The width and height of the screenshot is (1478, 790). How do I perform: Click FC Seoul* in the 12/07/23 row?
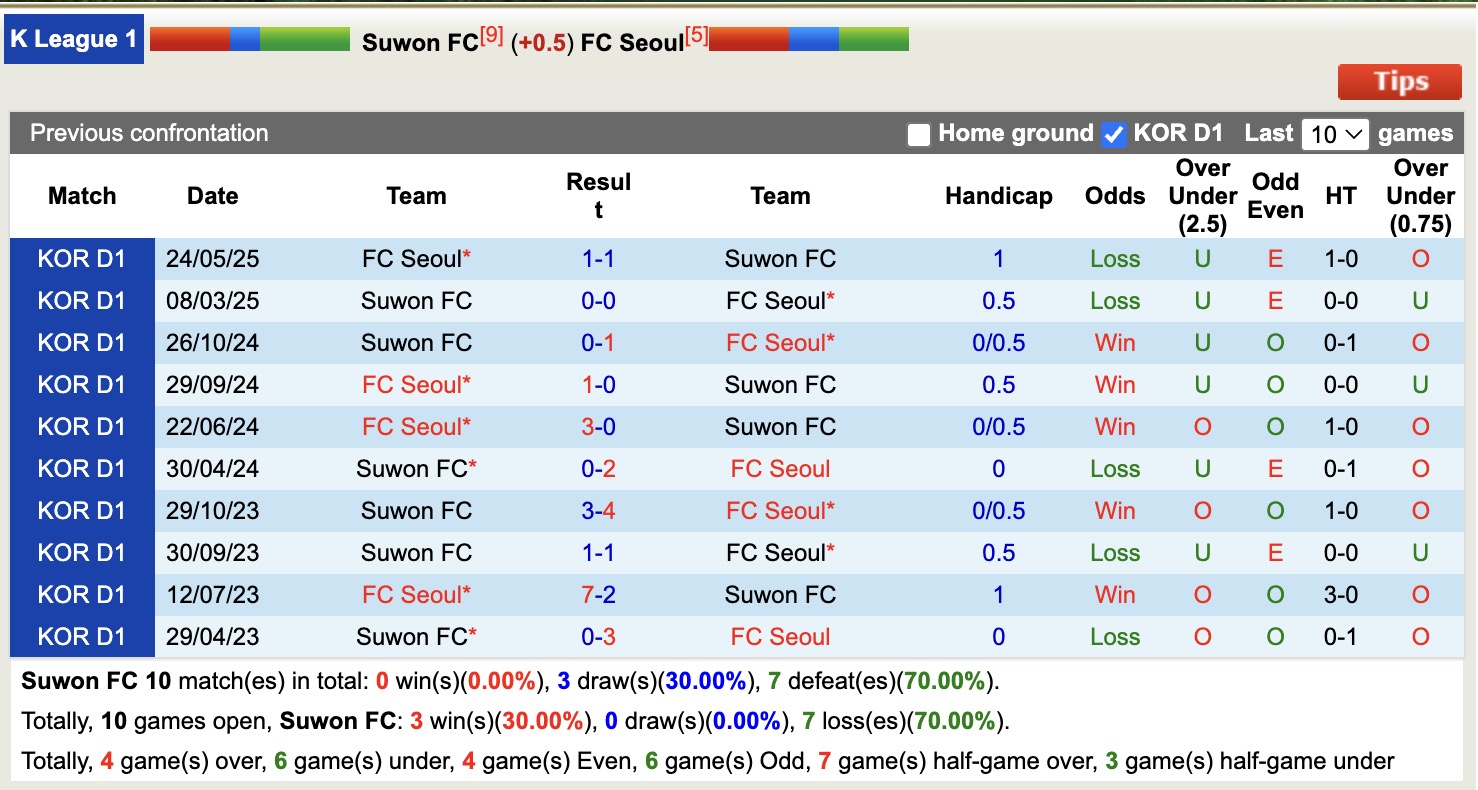click(416, 594)
